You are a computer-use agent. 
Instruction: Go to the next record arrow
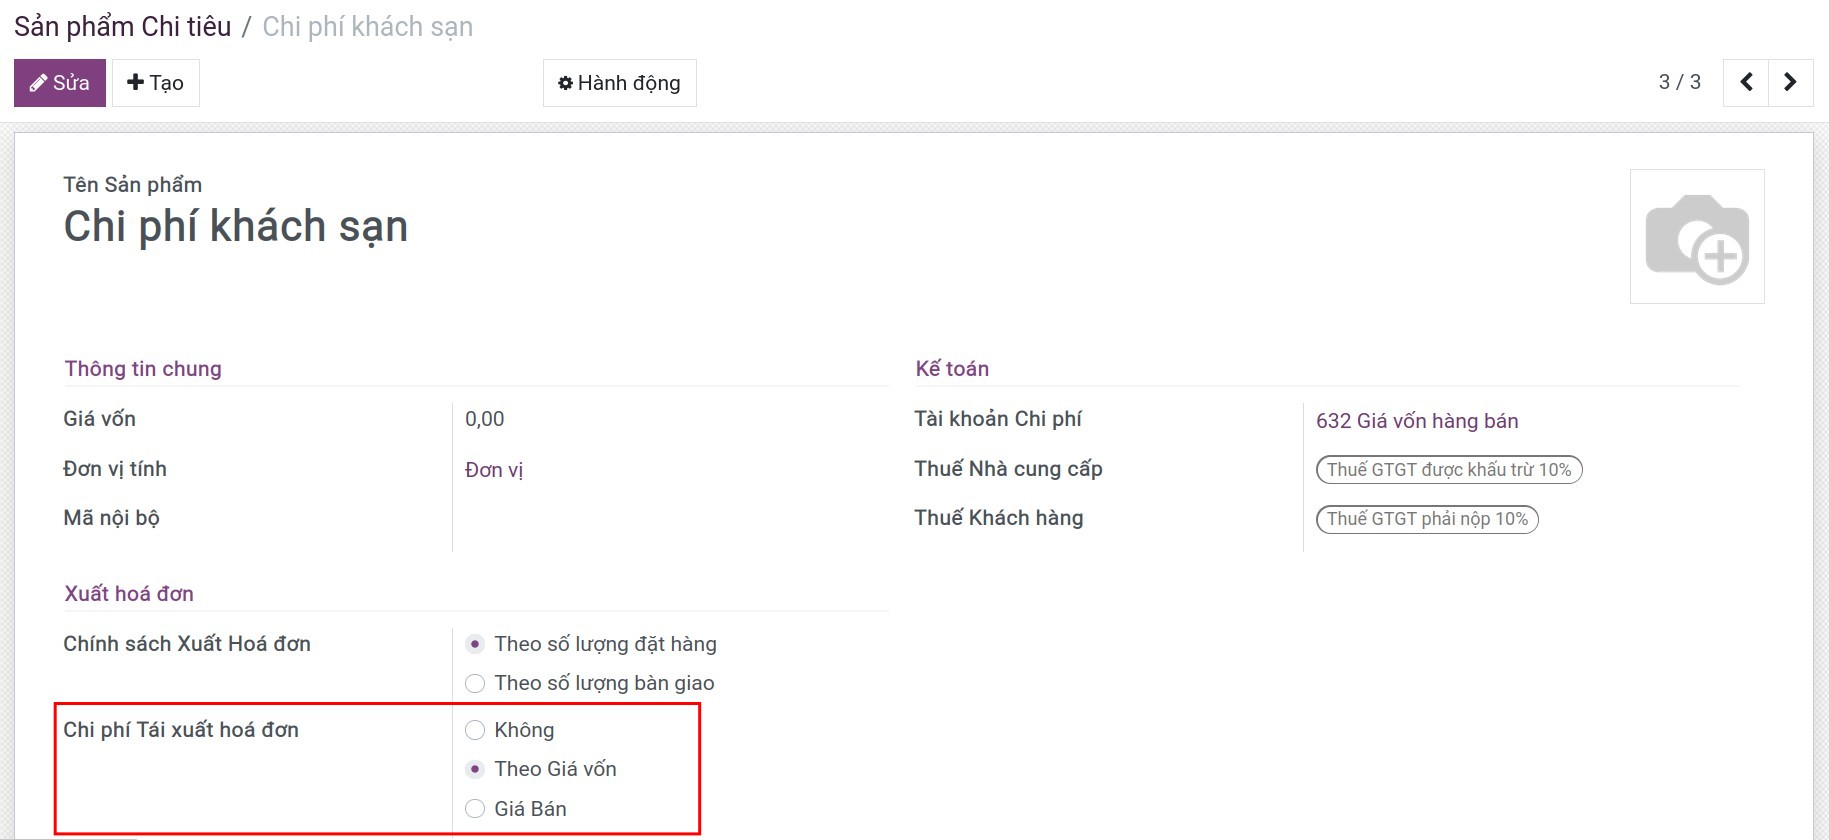coord(1791,82)
